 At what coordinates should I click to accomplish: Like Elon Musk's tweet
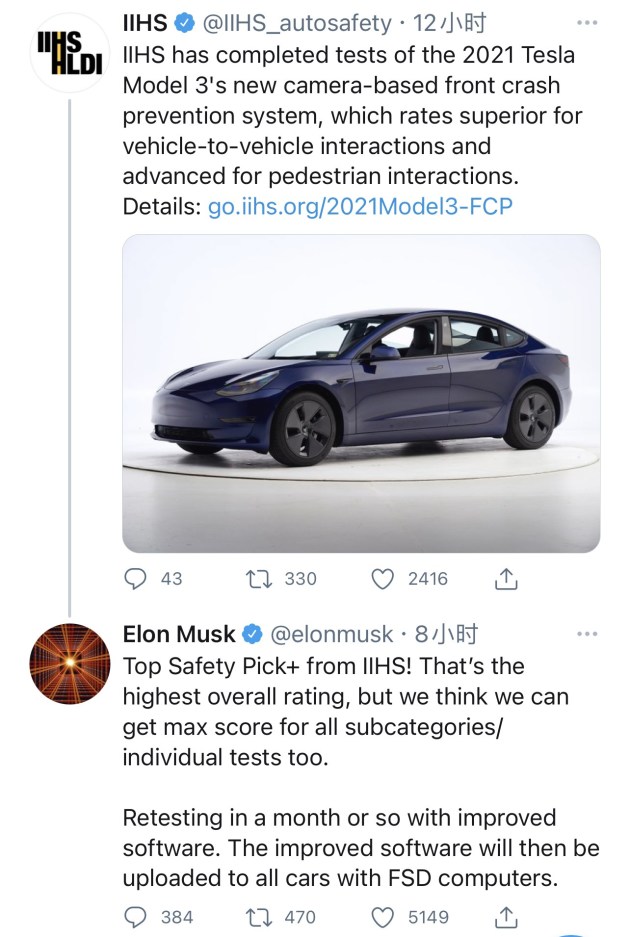(x=383, y=916)
